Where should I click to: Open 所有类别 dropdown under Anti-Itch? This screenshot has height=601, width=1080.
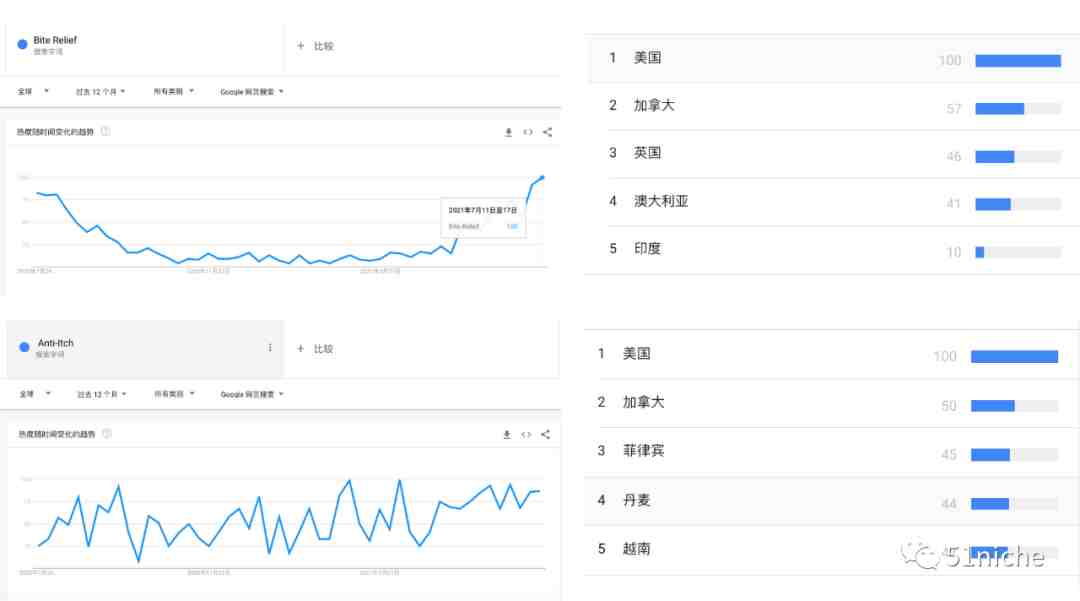point(174,394)
